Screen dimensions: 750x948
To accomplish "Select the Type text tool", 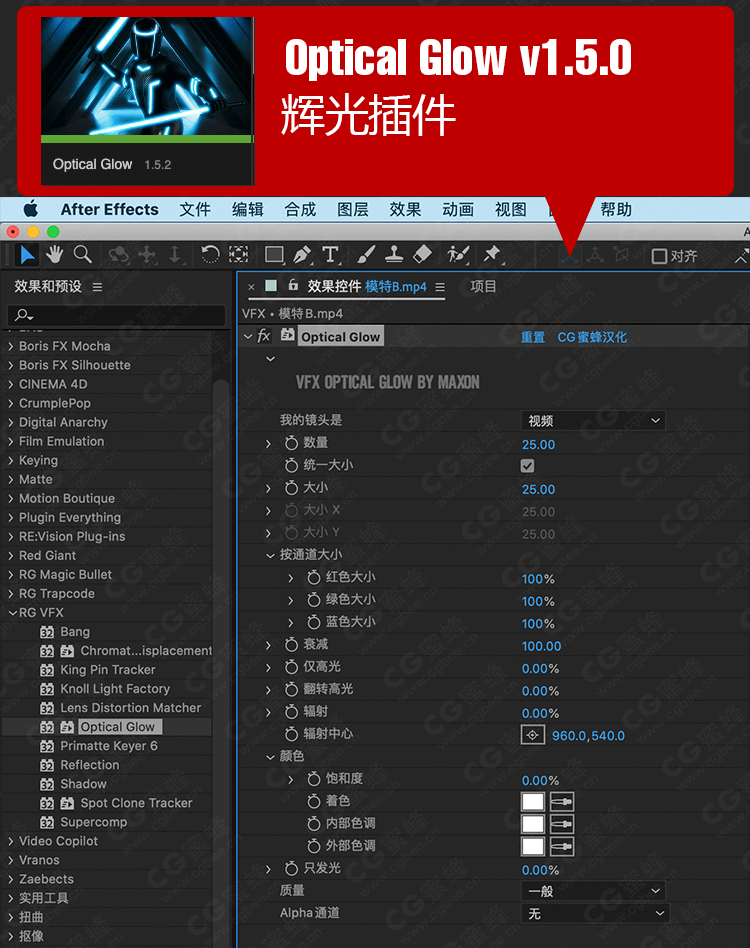I will coord(330,255).
